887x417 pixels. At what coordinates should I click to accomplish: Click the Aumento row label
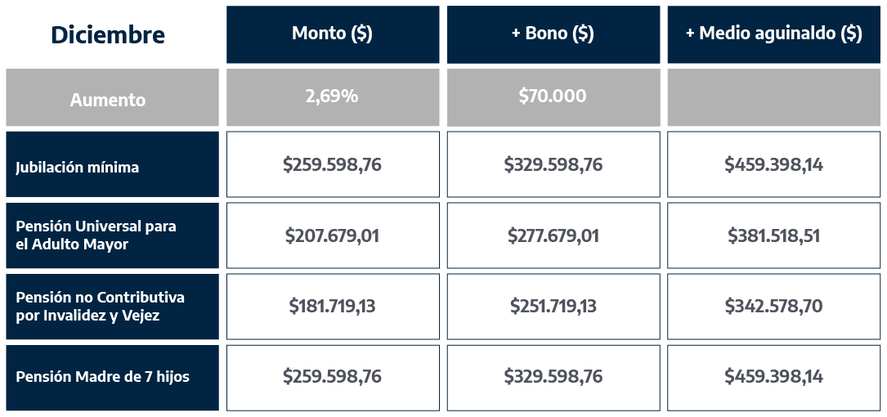108,99
